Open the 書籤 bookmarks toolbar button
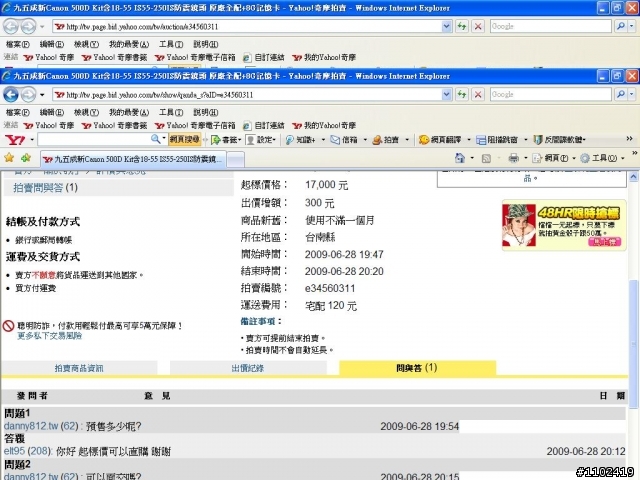Screen dimensions: 640x480 point(225,140)
